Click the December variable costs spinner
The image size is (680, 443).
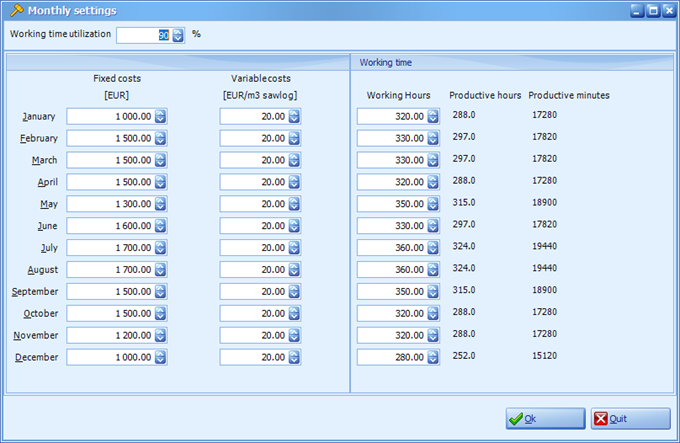click(x=294, y=357)
